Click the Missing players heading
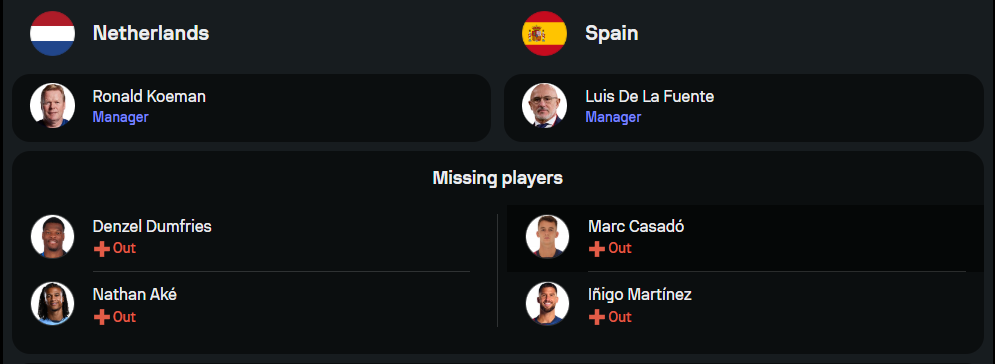 click(x=498, y=178)
